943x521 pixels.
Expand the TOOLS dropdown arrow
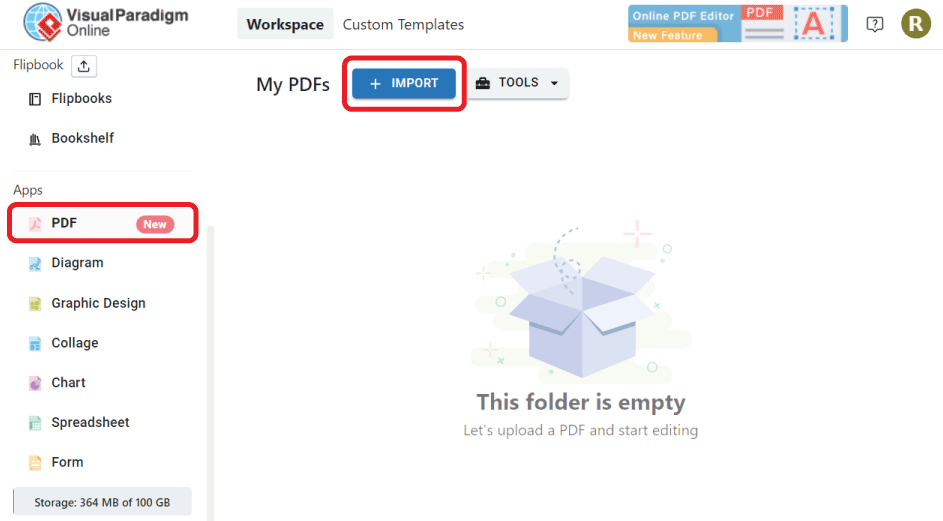[x=554, y=83]
